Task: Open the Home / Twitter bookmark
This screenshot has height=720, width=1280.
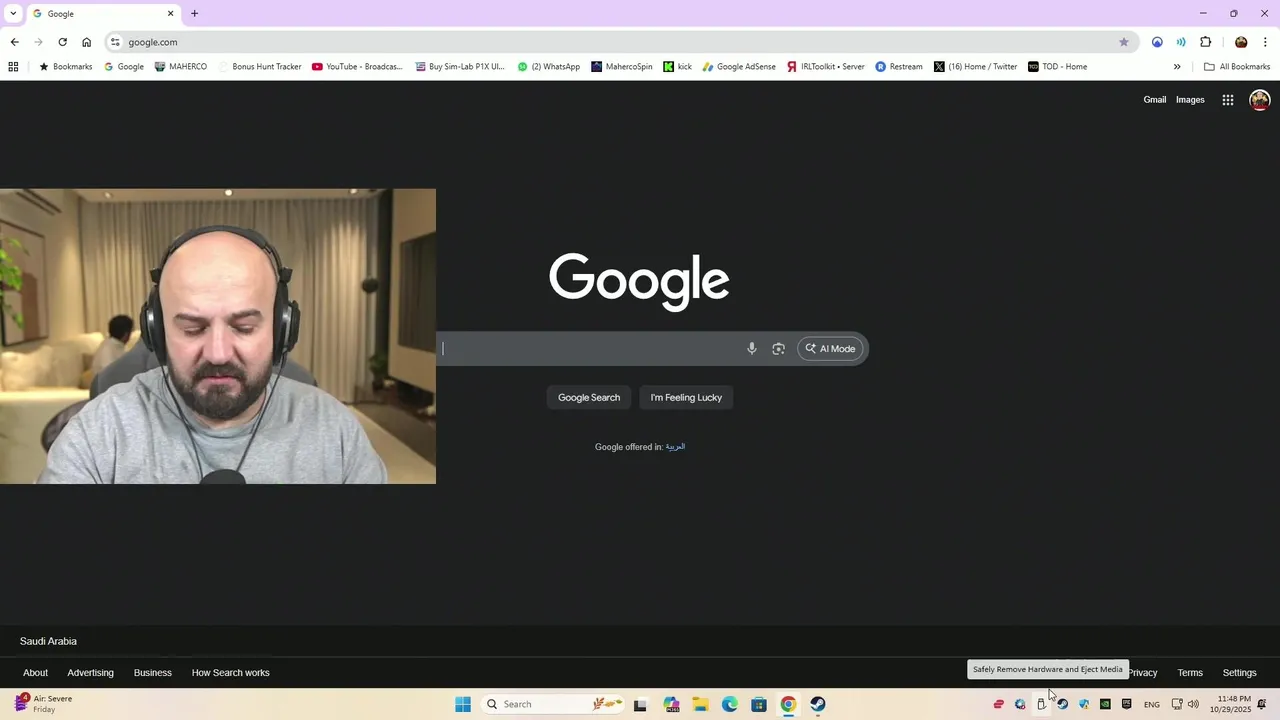Action: 975,67
